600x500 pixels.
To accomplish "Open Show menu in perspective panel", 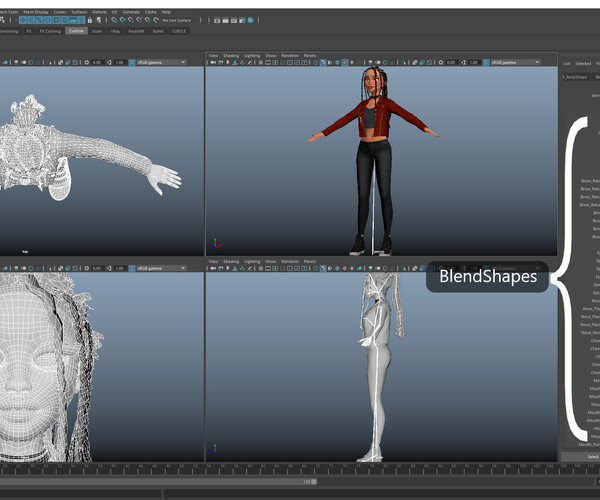I will [271, 56].
